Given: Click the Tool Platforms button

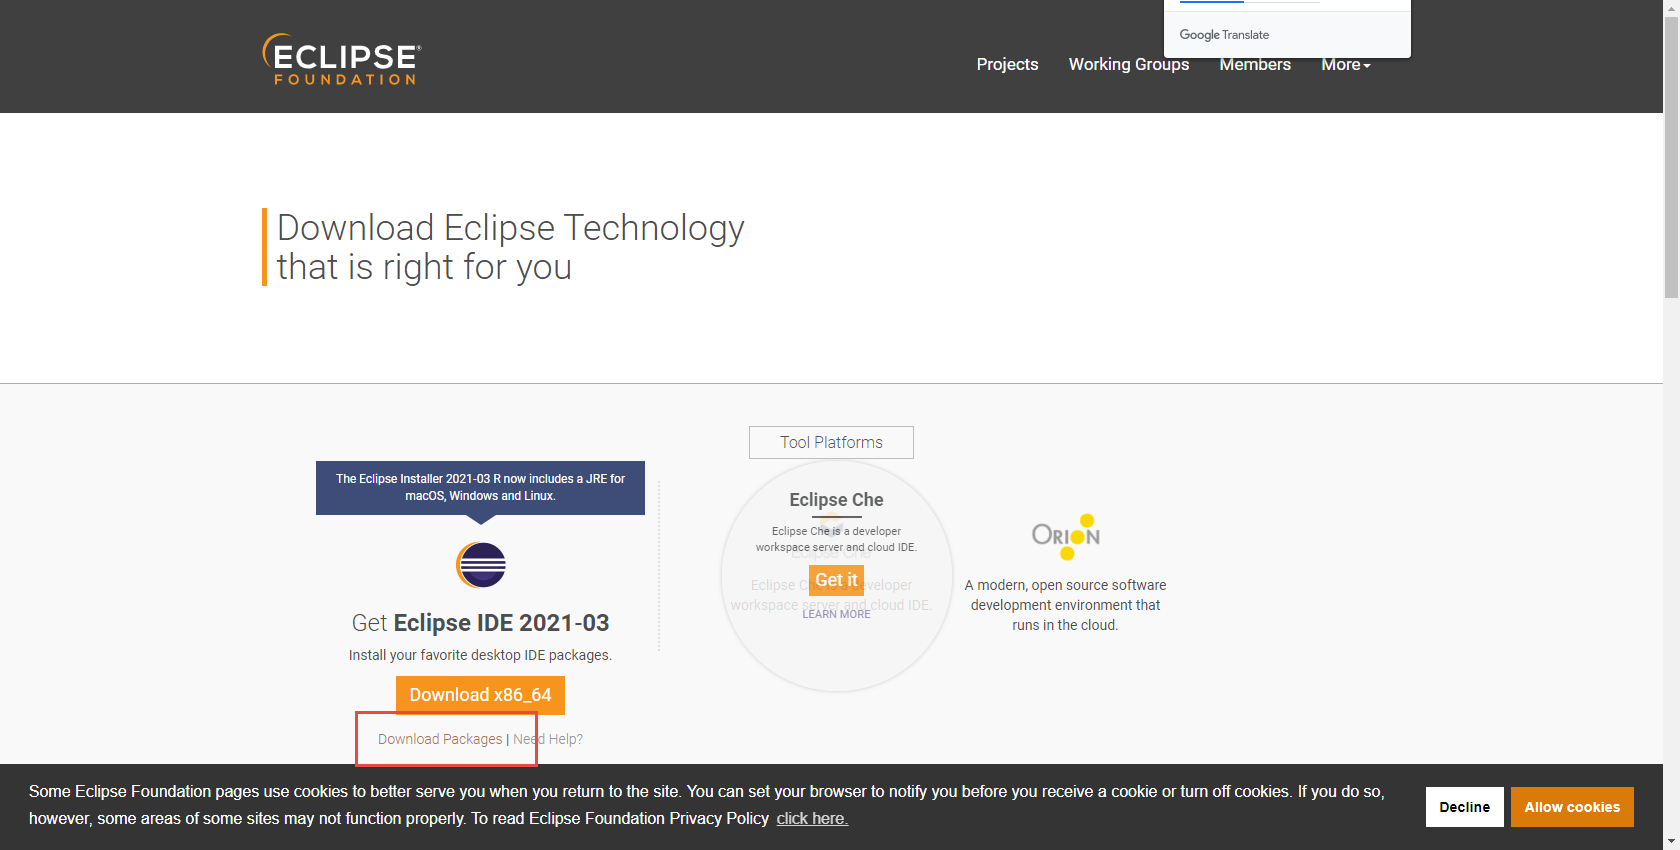Looking at the screenshot, I should 831,442.
